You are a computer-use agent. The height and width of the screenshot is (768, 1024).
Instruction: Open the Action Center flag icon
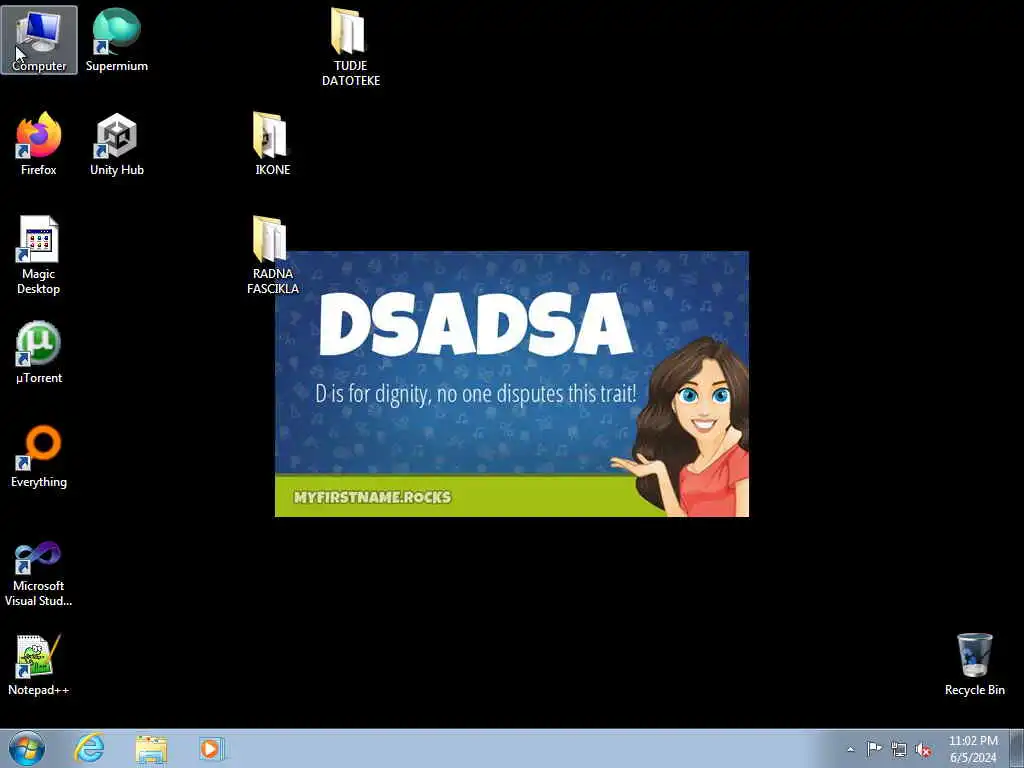tap(874, 749)
